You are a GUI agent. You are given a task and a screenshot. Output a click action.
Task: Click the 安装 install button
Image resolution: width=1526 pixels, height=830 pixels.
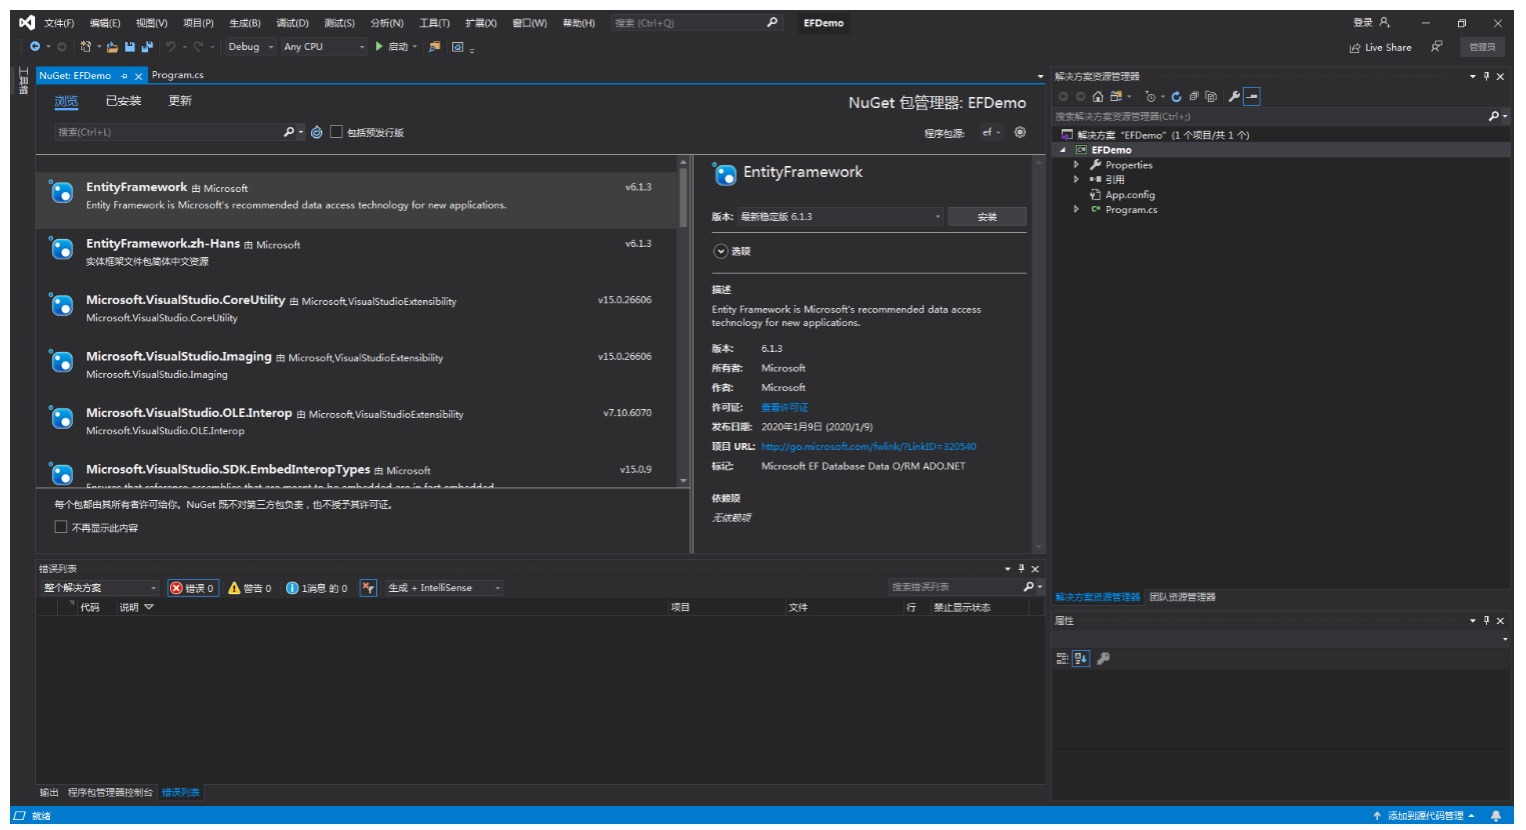986,217
